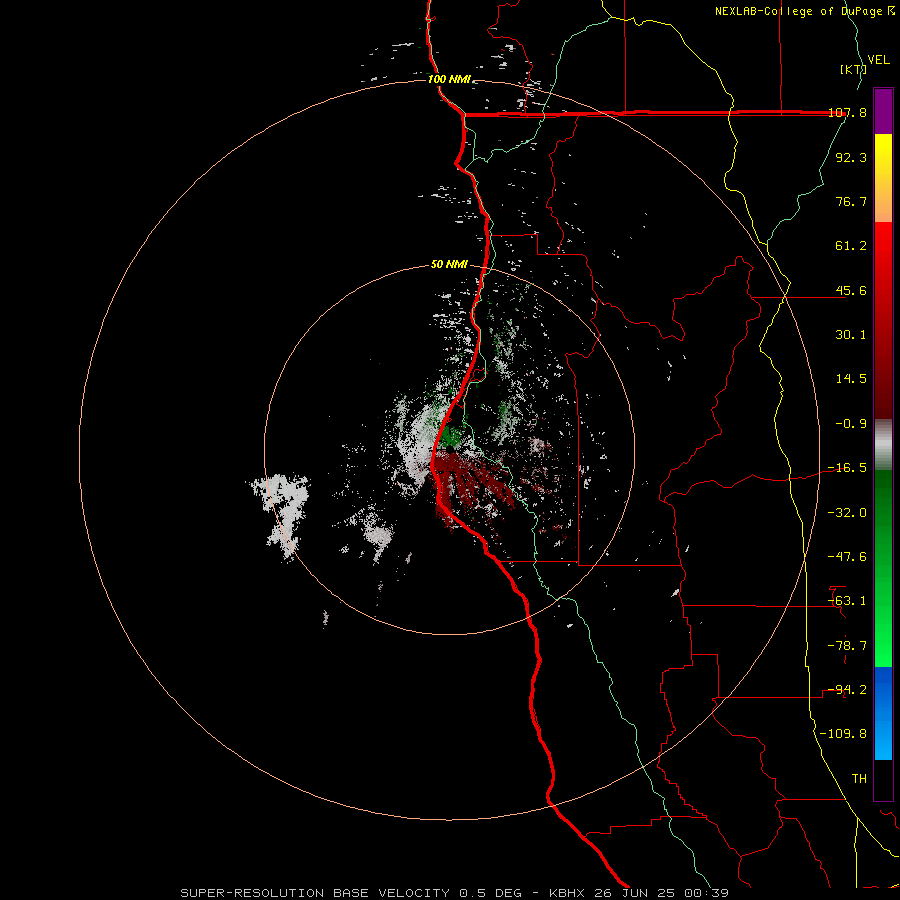Select the -47.6 legend value
900x900 pixels.
[x=847, y=557]
